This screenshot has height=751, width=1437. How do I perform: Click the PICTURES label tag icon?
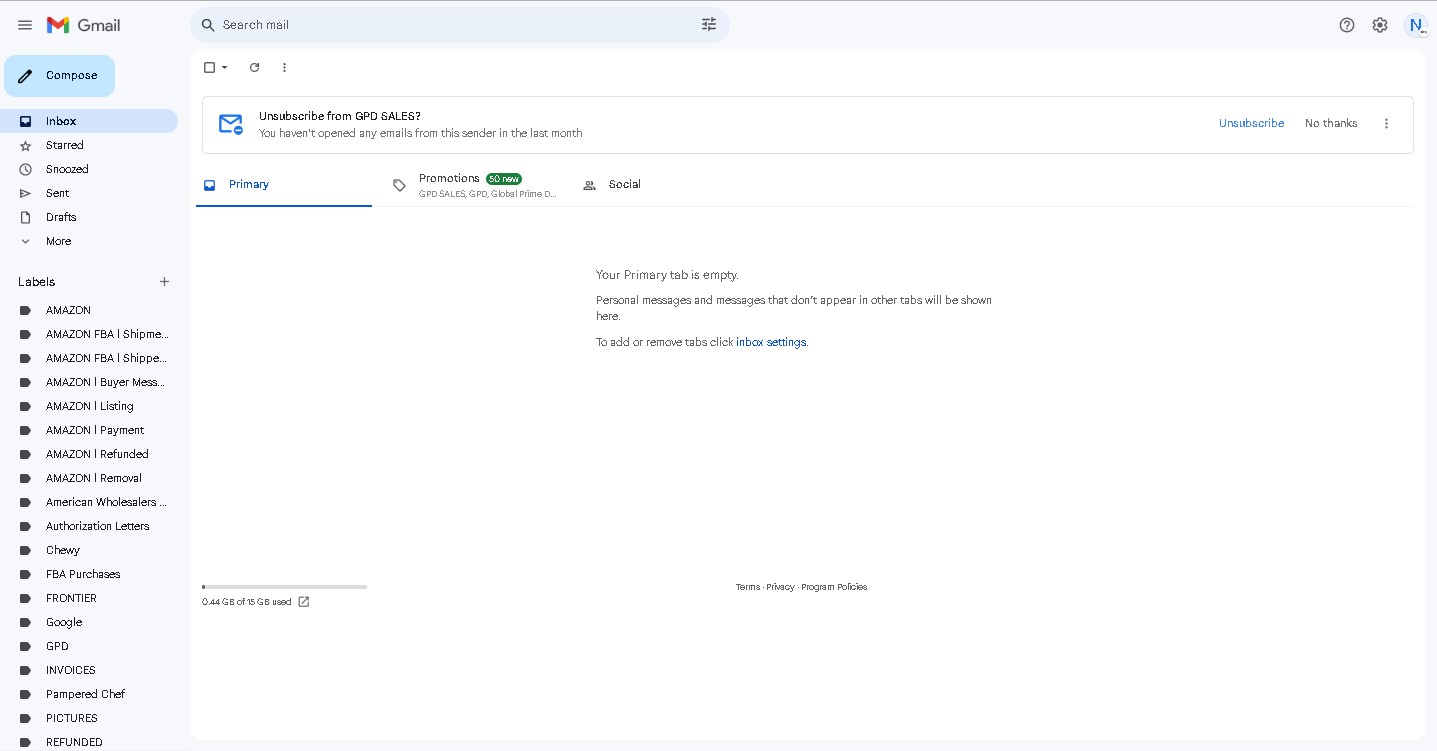click(x=26, y=718)
